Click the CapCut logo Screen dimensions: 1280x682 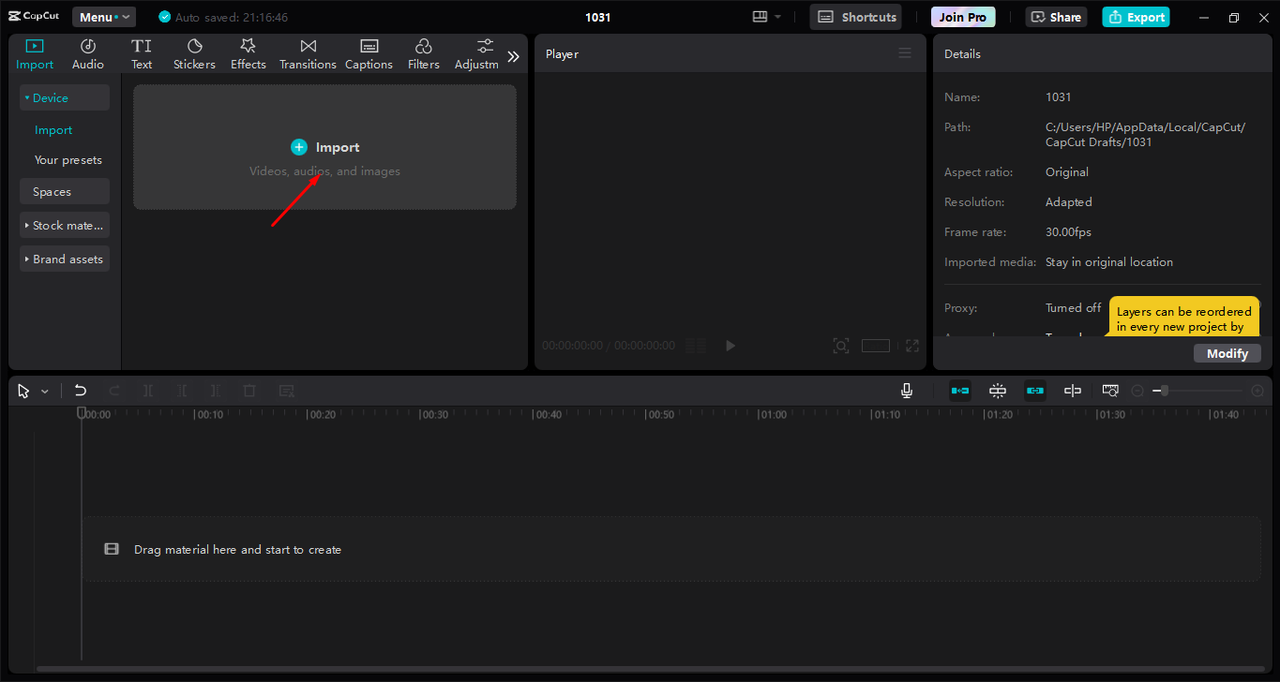pyautogui.click(x=34, y=17)
